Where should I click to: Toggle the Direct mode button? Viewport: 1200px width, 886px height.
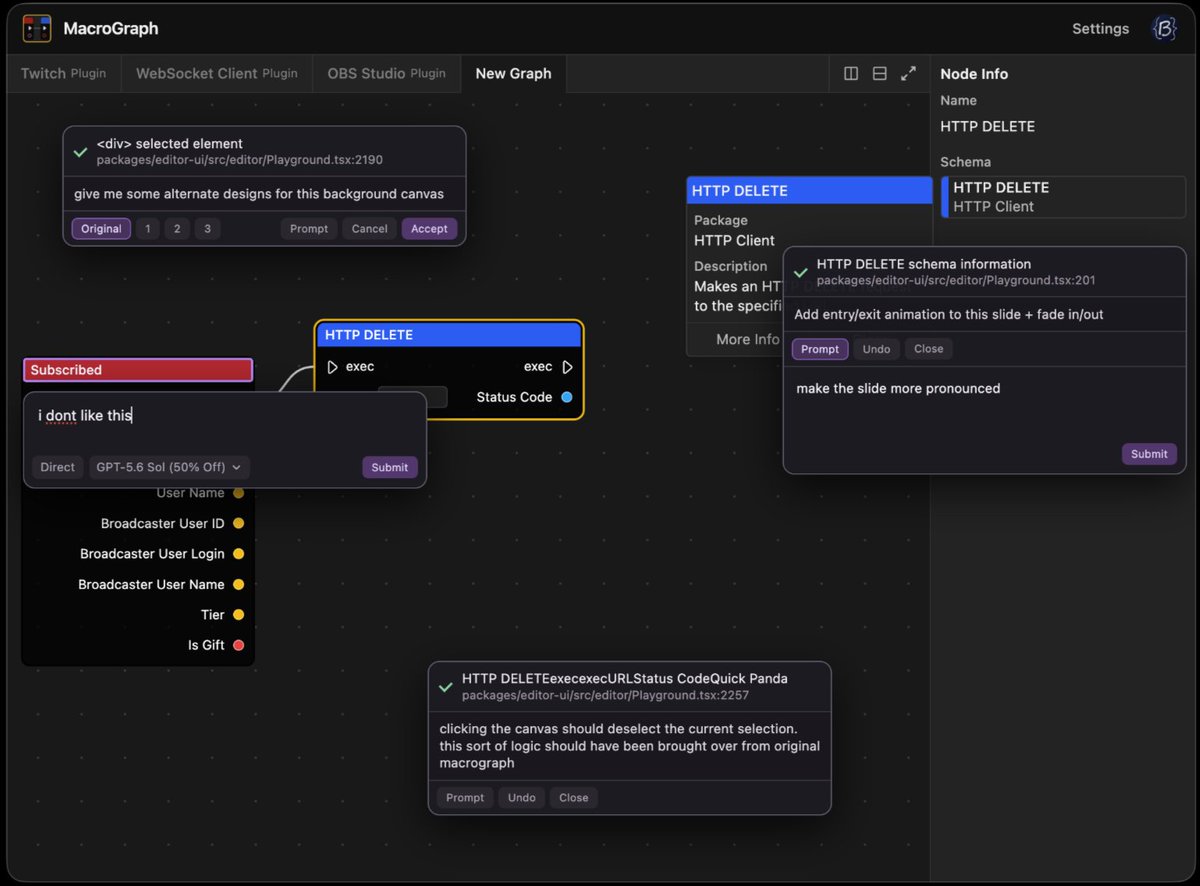[58, 467]
